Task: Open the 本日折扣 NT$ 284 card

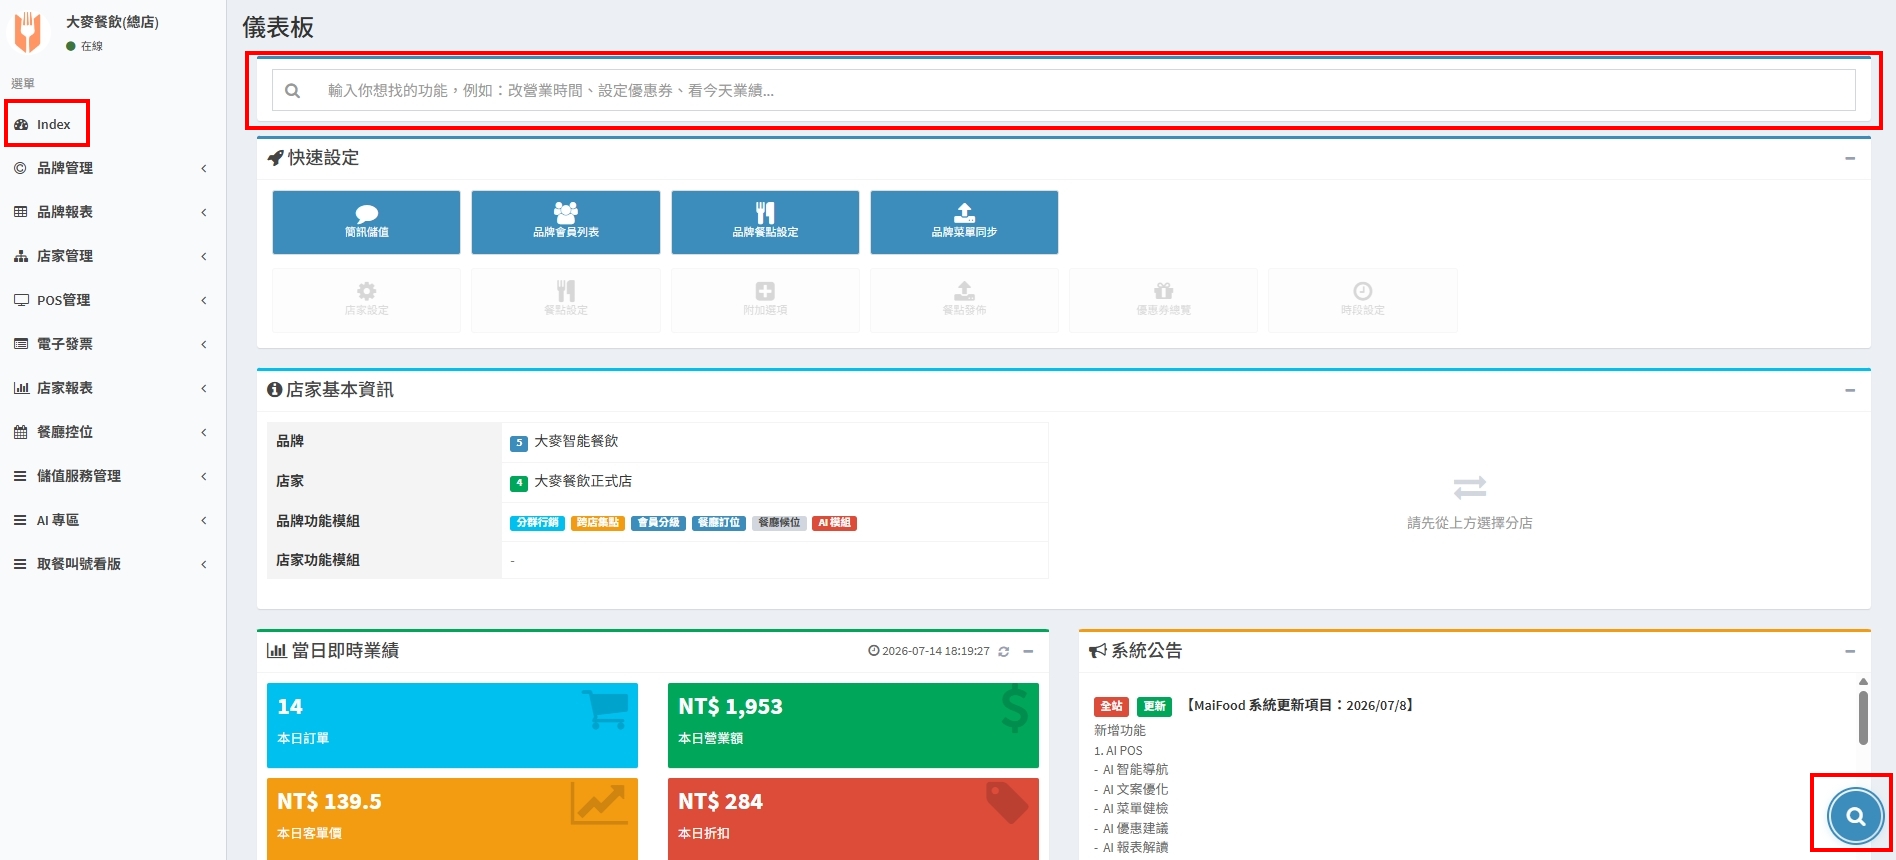Action: tap(853, 819)
